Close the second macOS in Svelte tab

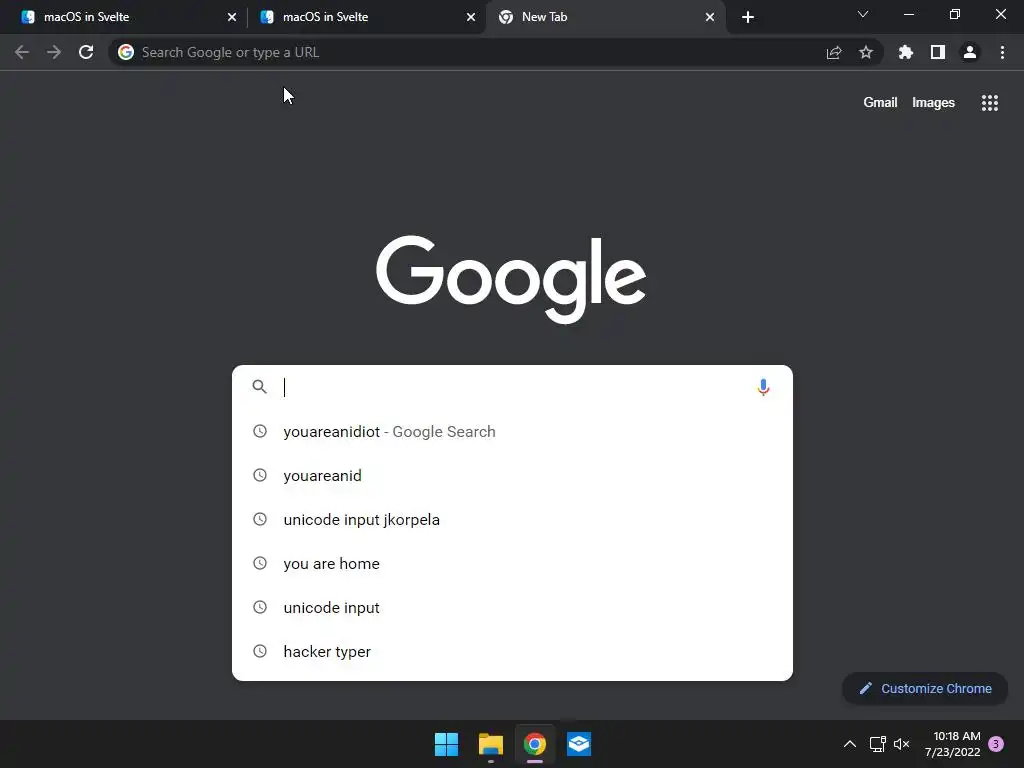pos(471,17)
